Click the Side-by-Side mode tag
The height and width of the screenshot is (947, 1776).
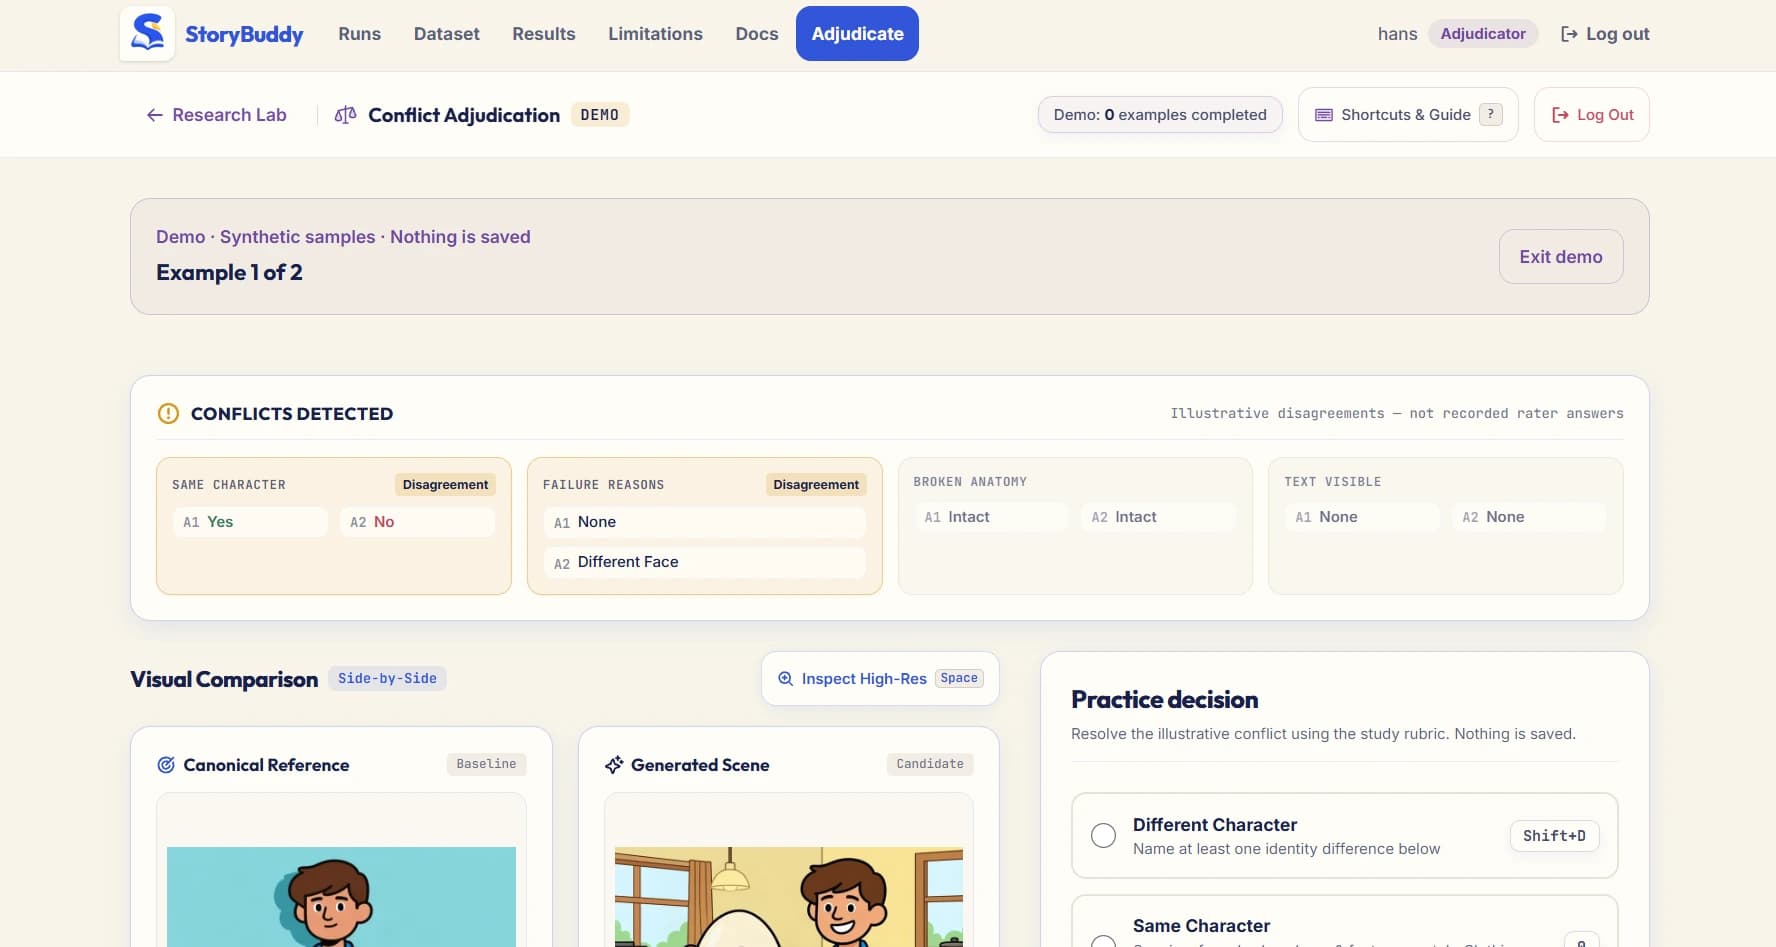(x=387, y=679)
